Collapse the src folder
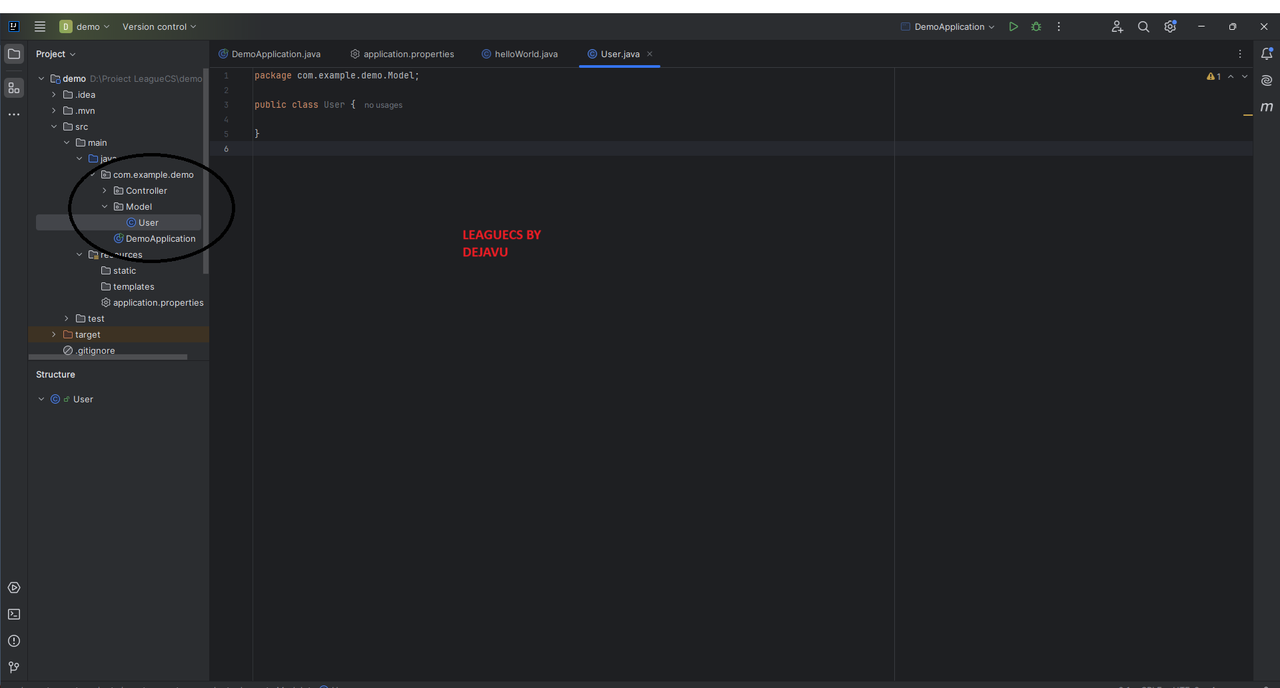The height and width of the screenshot is (688, 1280). pyautogui.click(x=54, y=127)
